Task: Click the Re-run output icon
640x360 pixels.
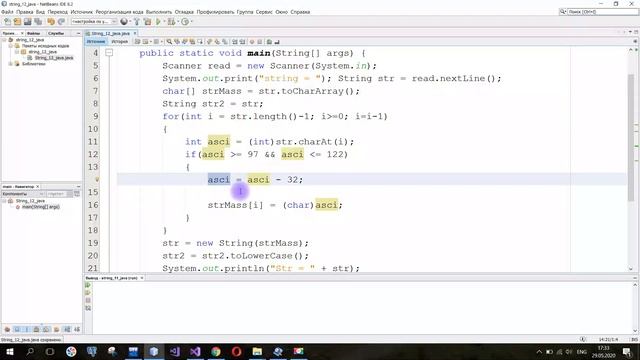Action: tap(88, 285)
